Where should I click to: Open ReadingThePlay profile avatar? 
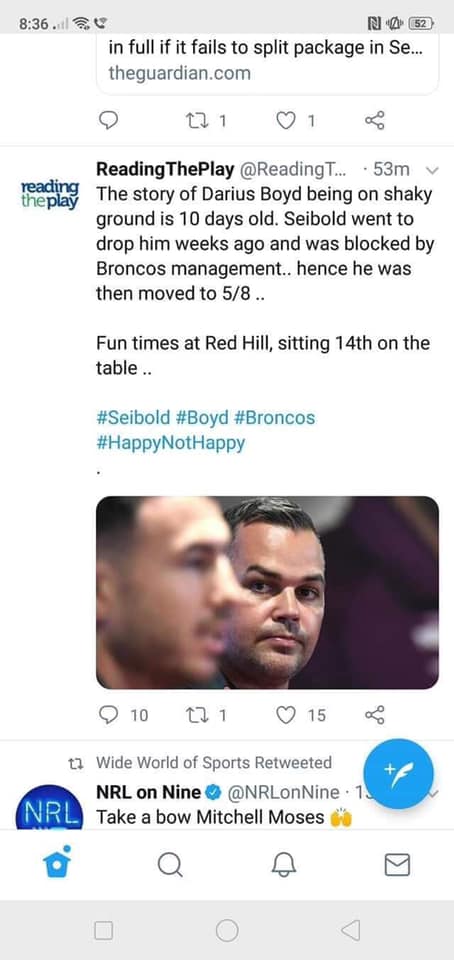click(x=50, y=195)
